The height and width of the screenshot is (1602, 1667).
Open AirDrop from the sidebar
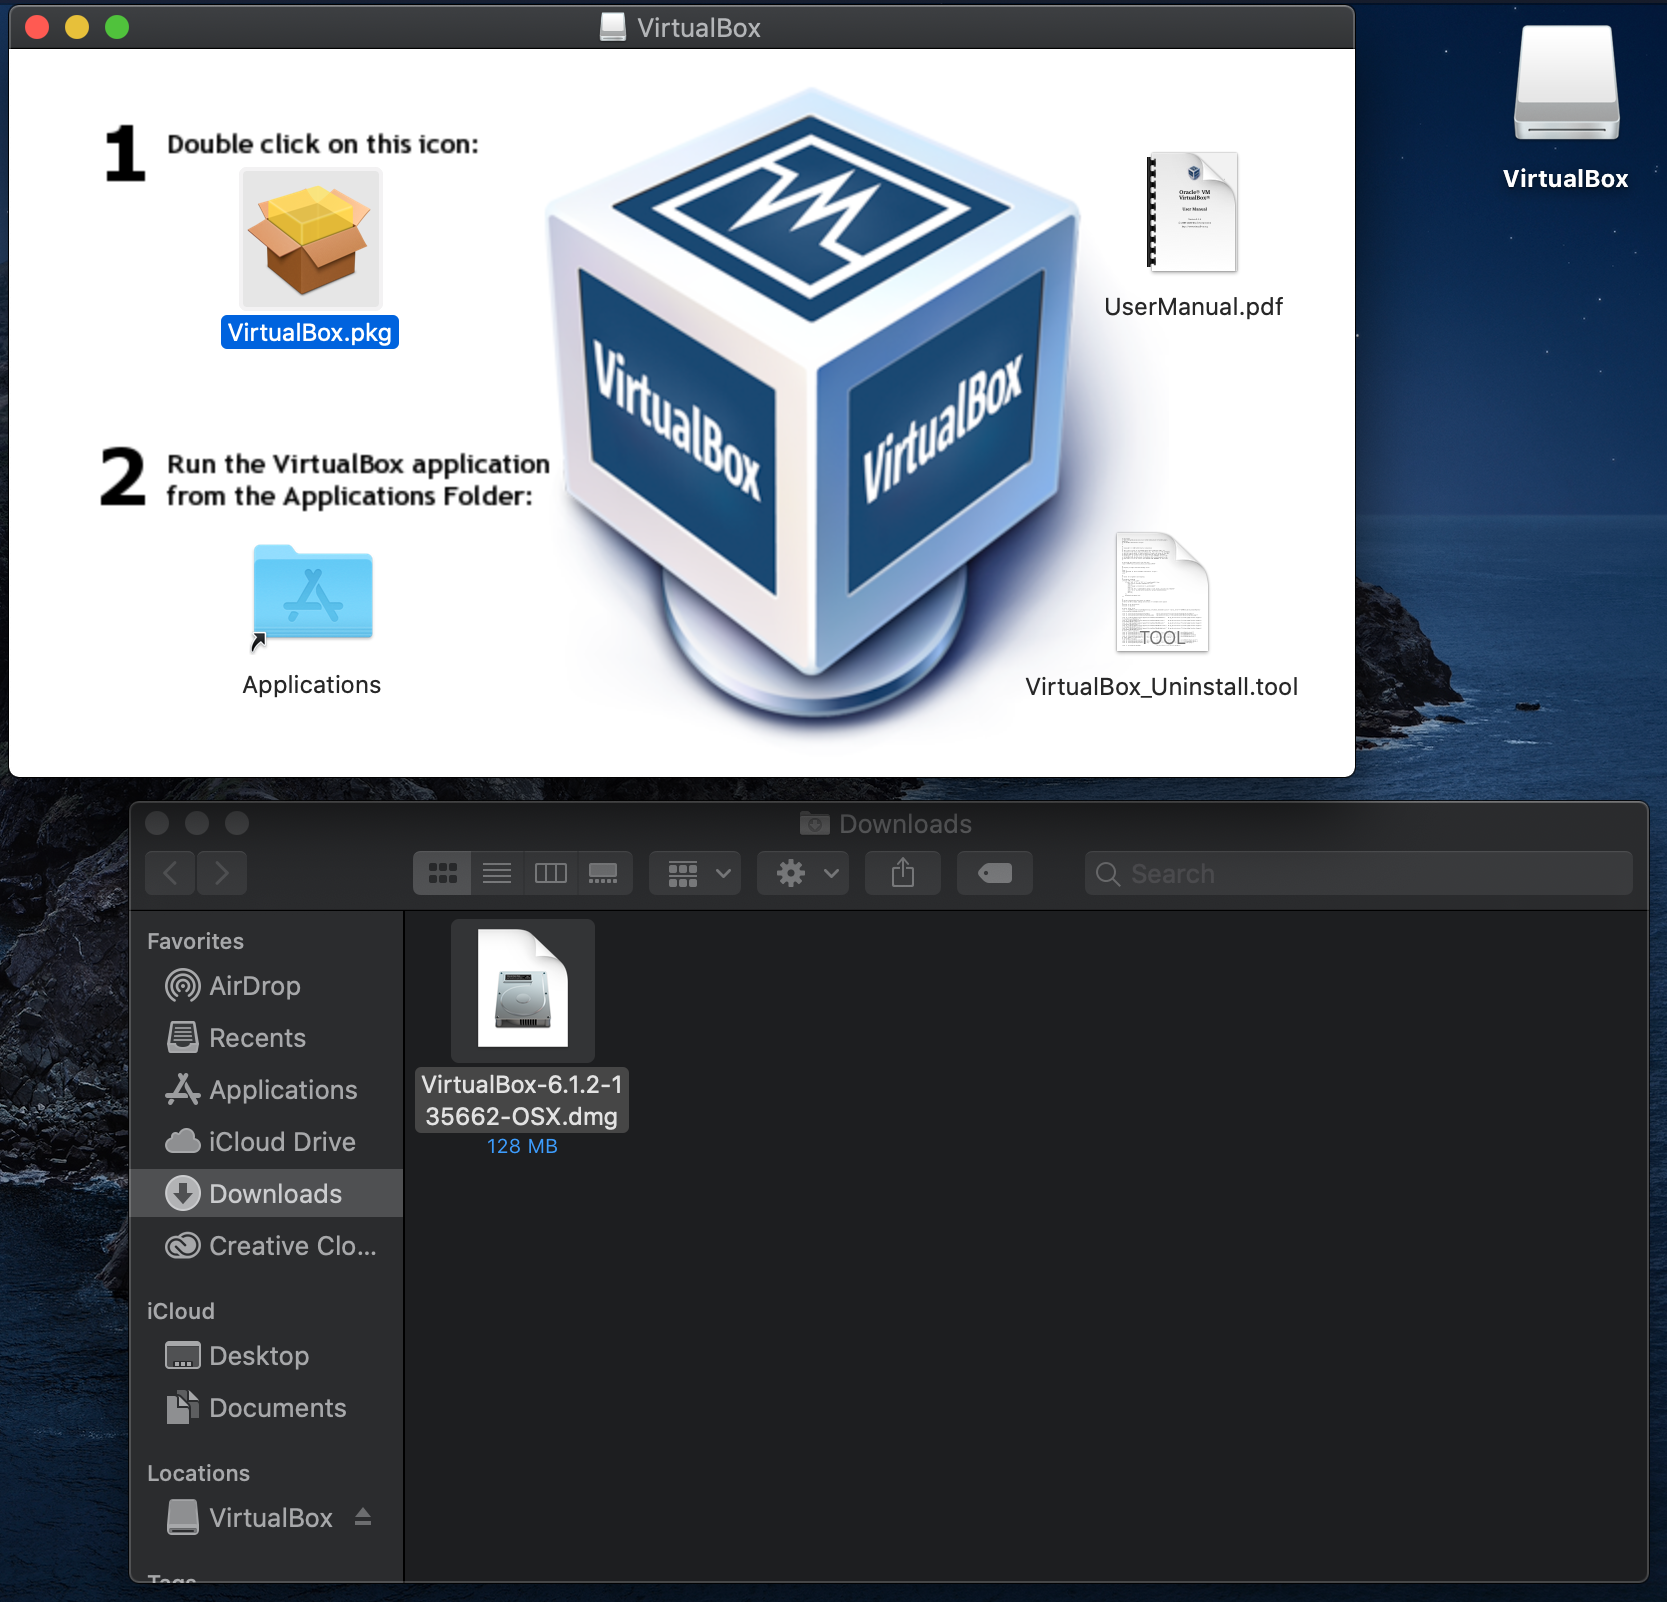pos(254,986)
